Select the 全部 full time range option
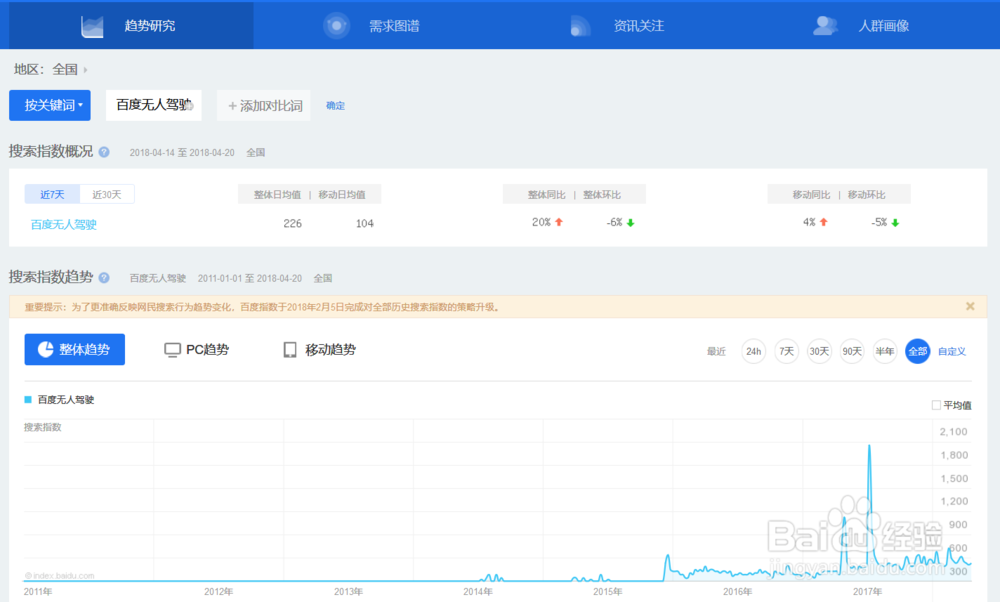Screen dimensions: 1000x602 click(x=917, y=351)
